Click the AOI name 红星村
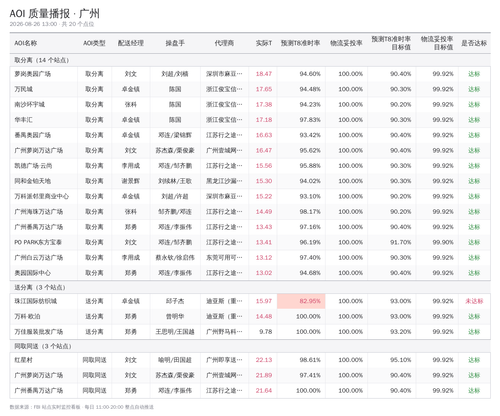This screenshot has height=416, width=500. pyautogui.click(x=23, y=360)
